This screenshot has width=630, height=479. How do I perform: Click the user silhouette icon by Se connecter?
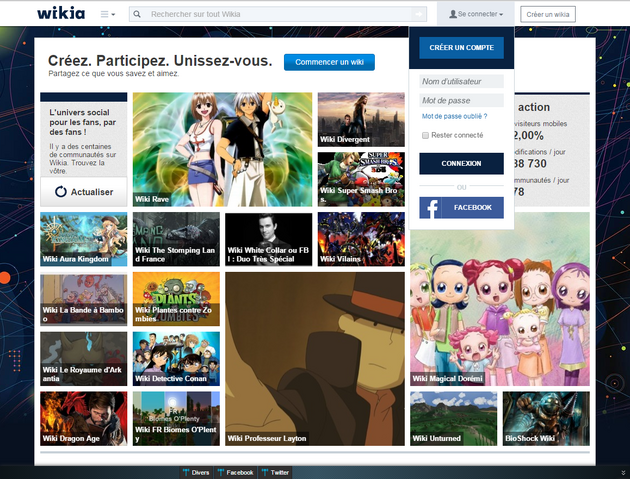coord(453,14)
